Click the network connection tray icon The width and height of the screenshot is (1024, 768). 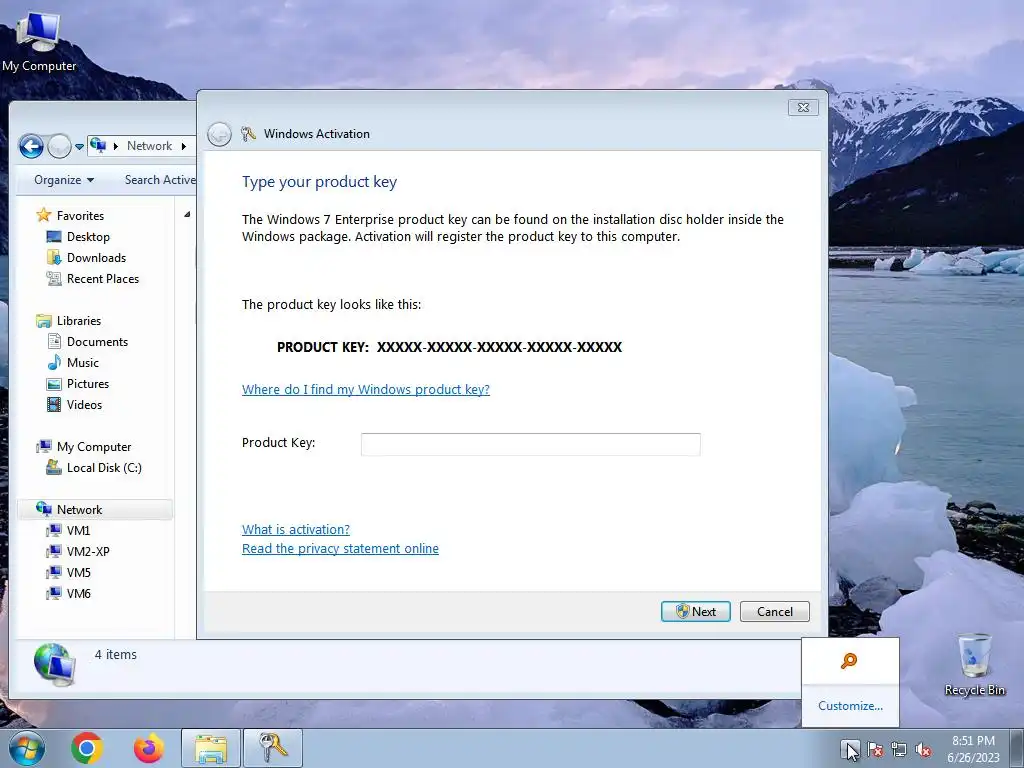(x=899, y=750)
